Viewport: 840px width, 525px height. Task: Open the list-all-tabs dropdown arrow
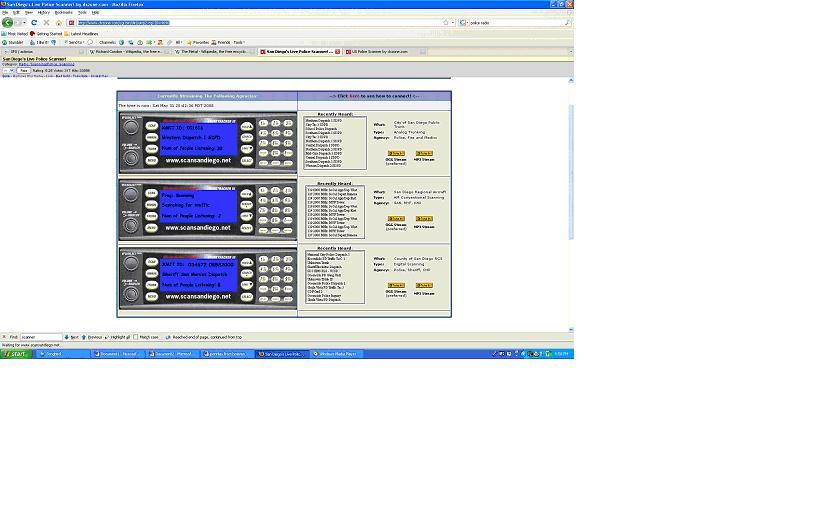pyautogui.click(x=570, y=52)
